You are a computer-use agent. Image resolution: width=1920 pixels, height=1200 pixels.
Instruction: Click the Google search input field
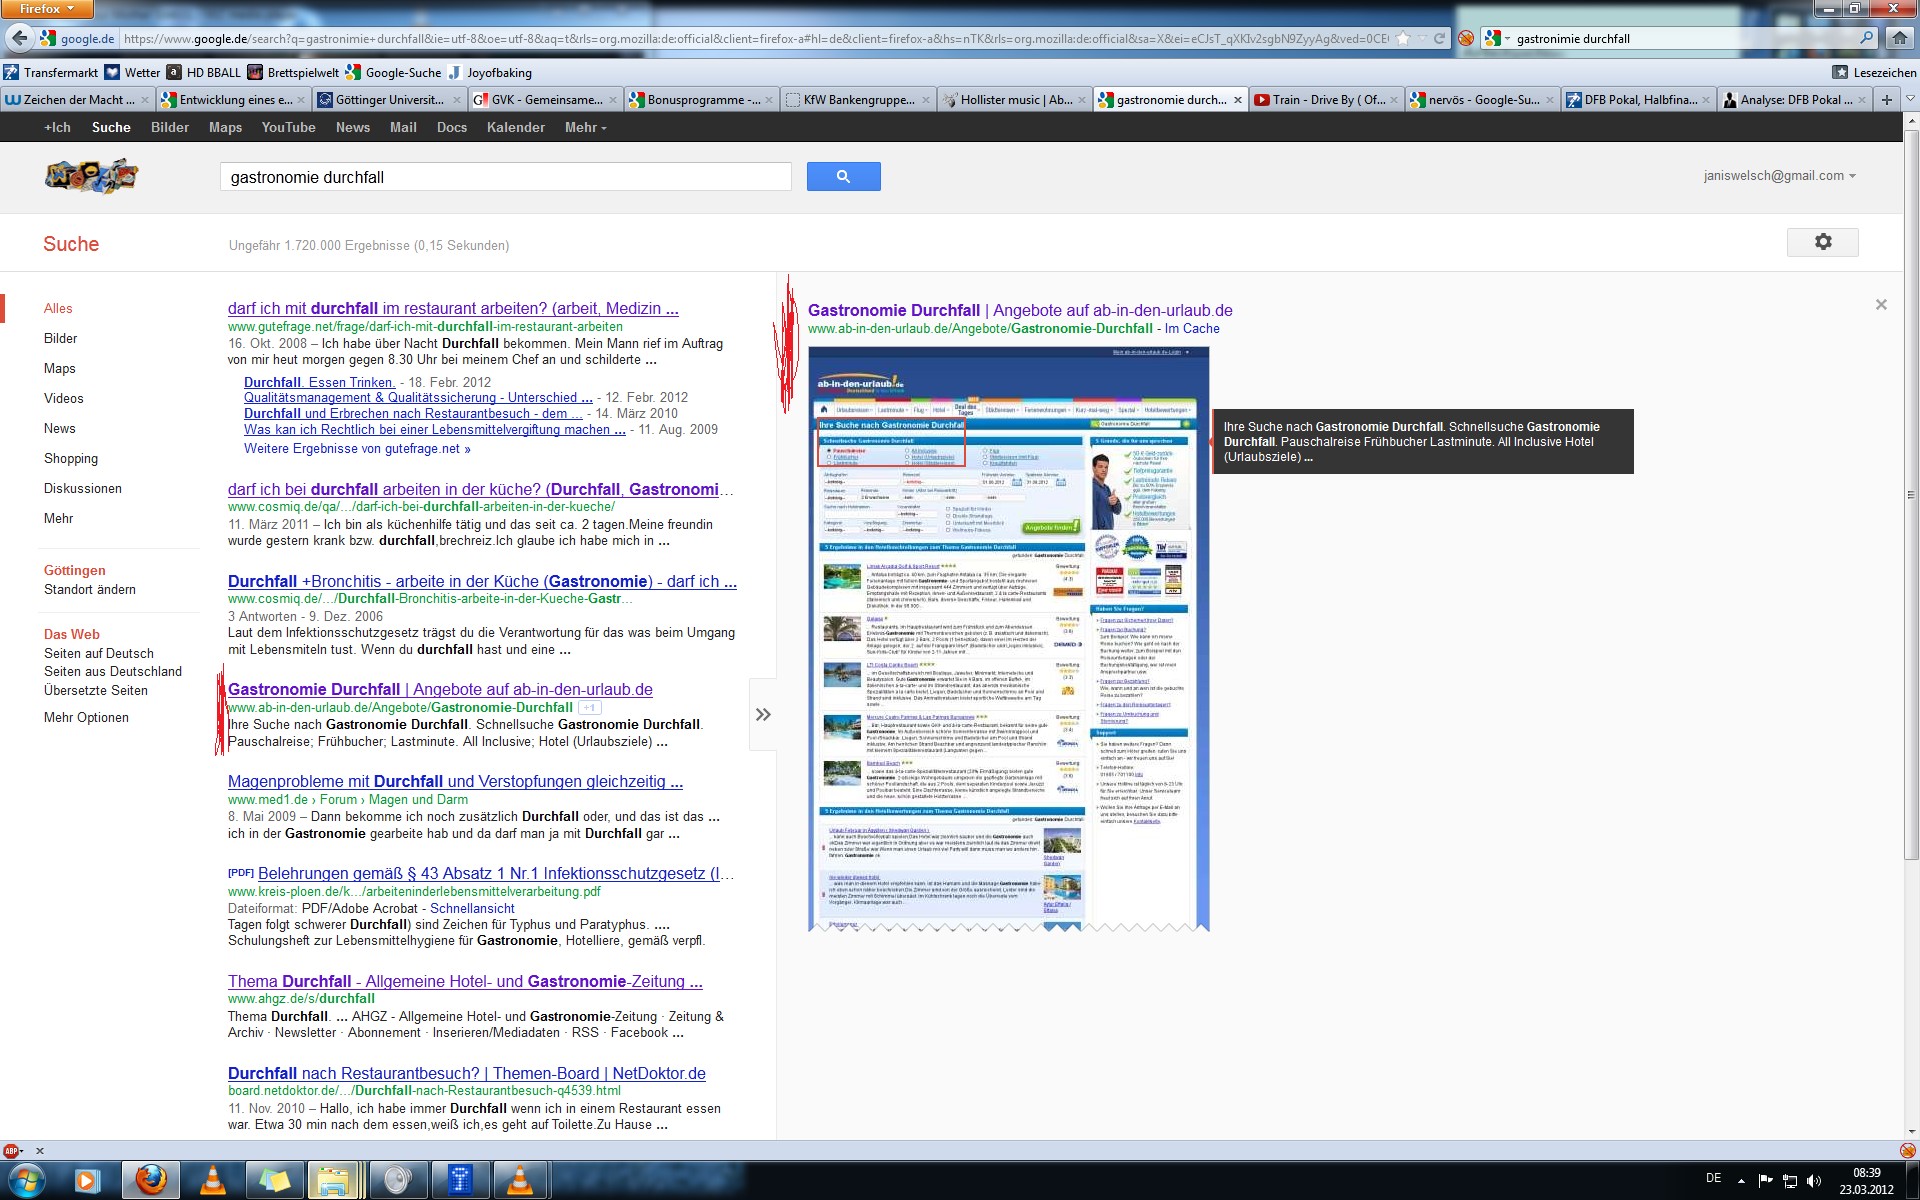point(505,177)
